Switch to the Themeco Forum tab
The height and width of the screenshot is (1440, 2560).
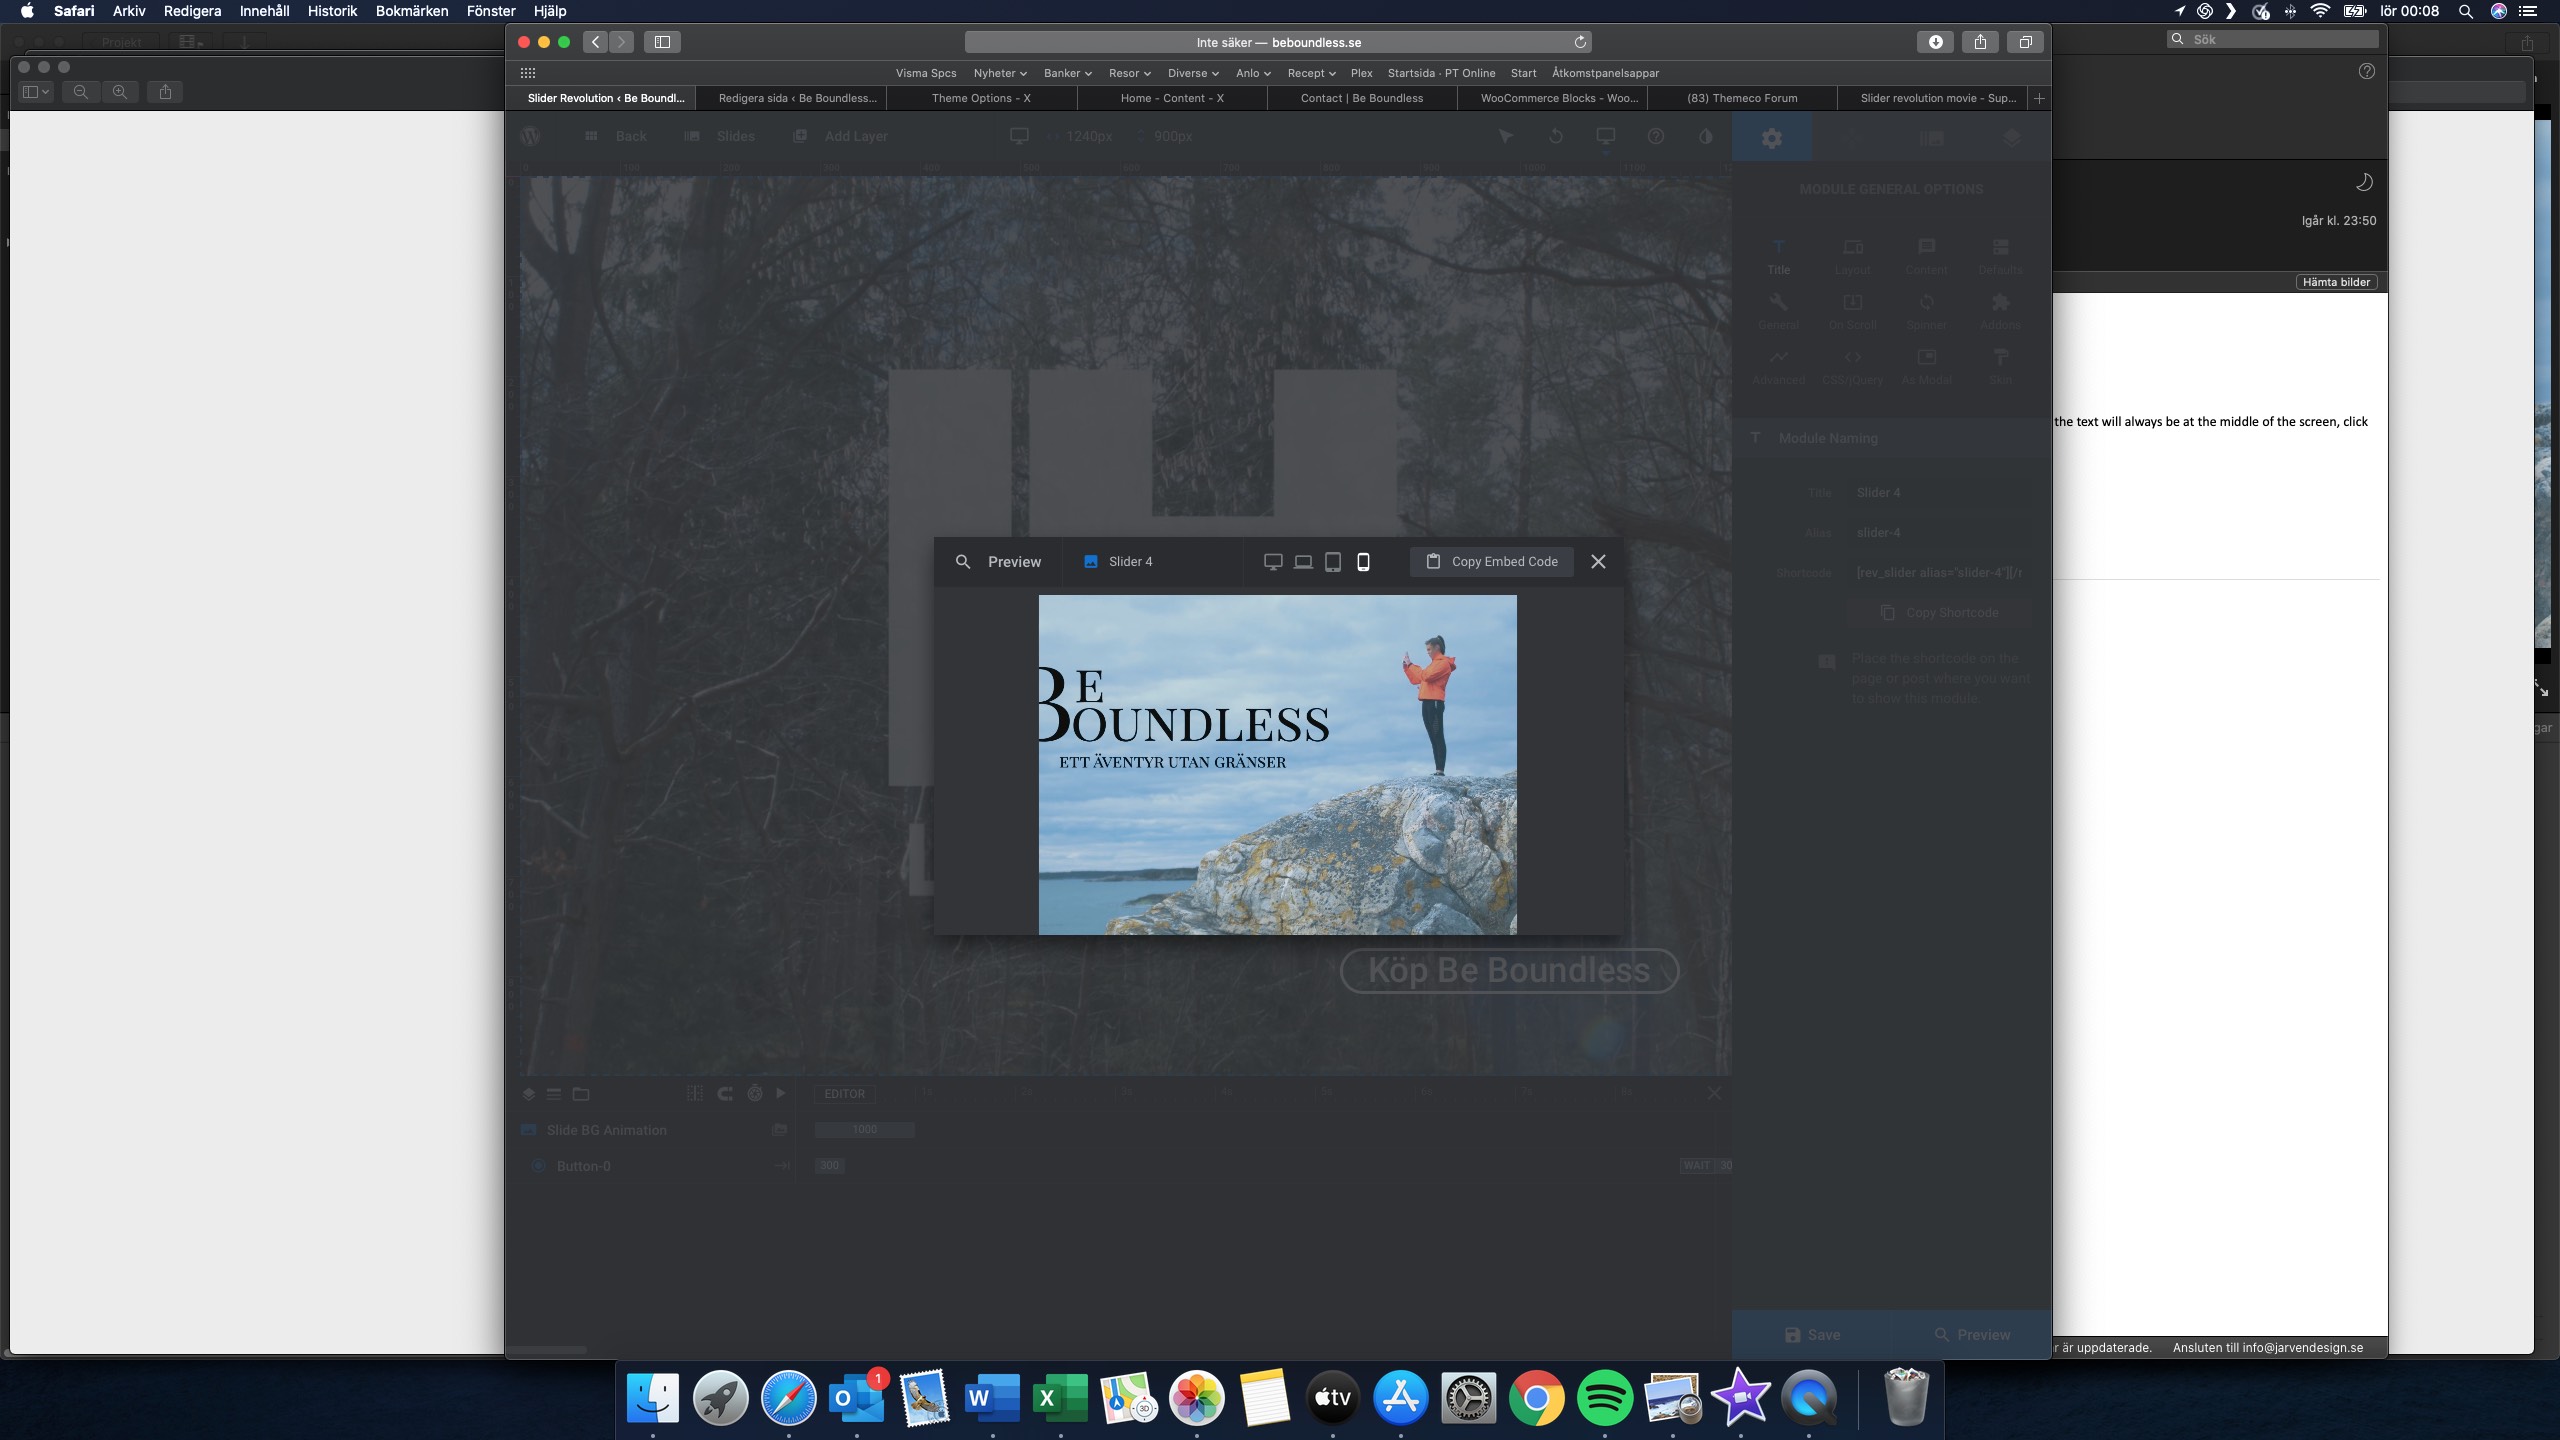pyautogui.click(x=1742, y=98)
